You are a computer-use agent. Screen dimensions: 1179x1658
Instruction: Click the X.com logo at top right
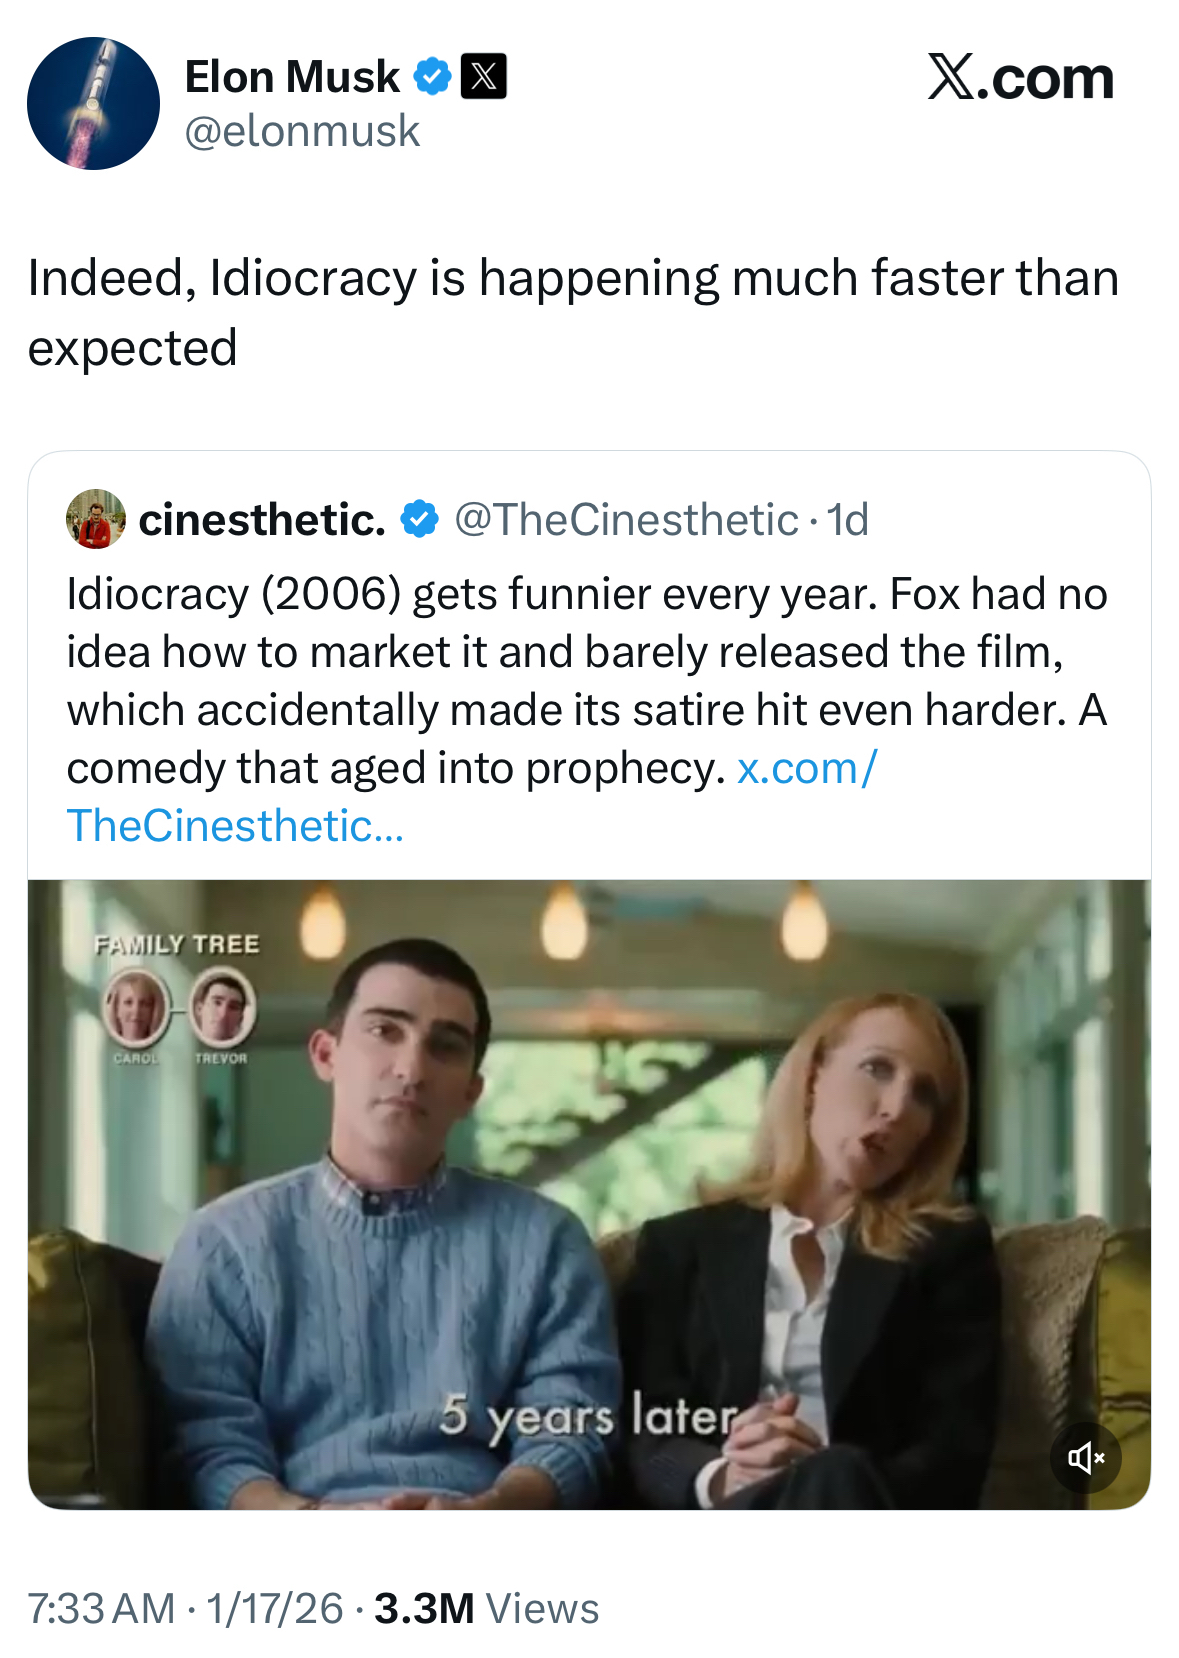pos(1020,78)
